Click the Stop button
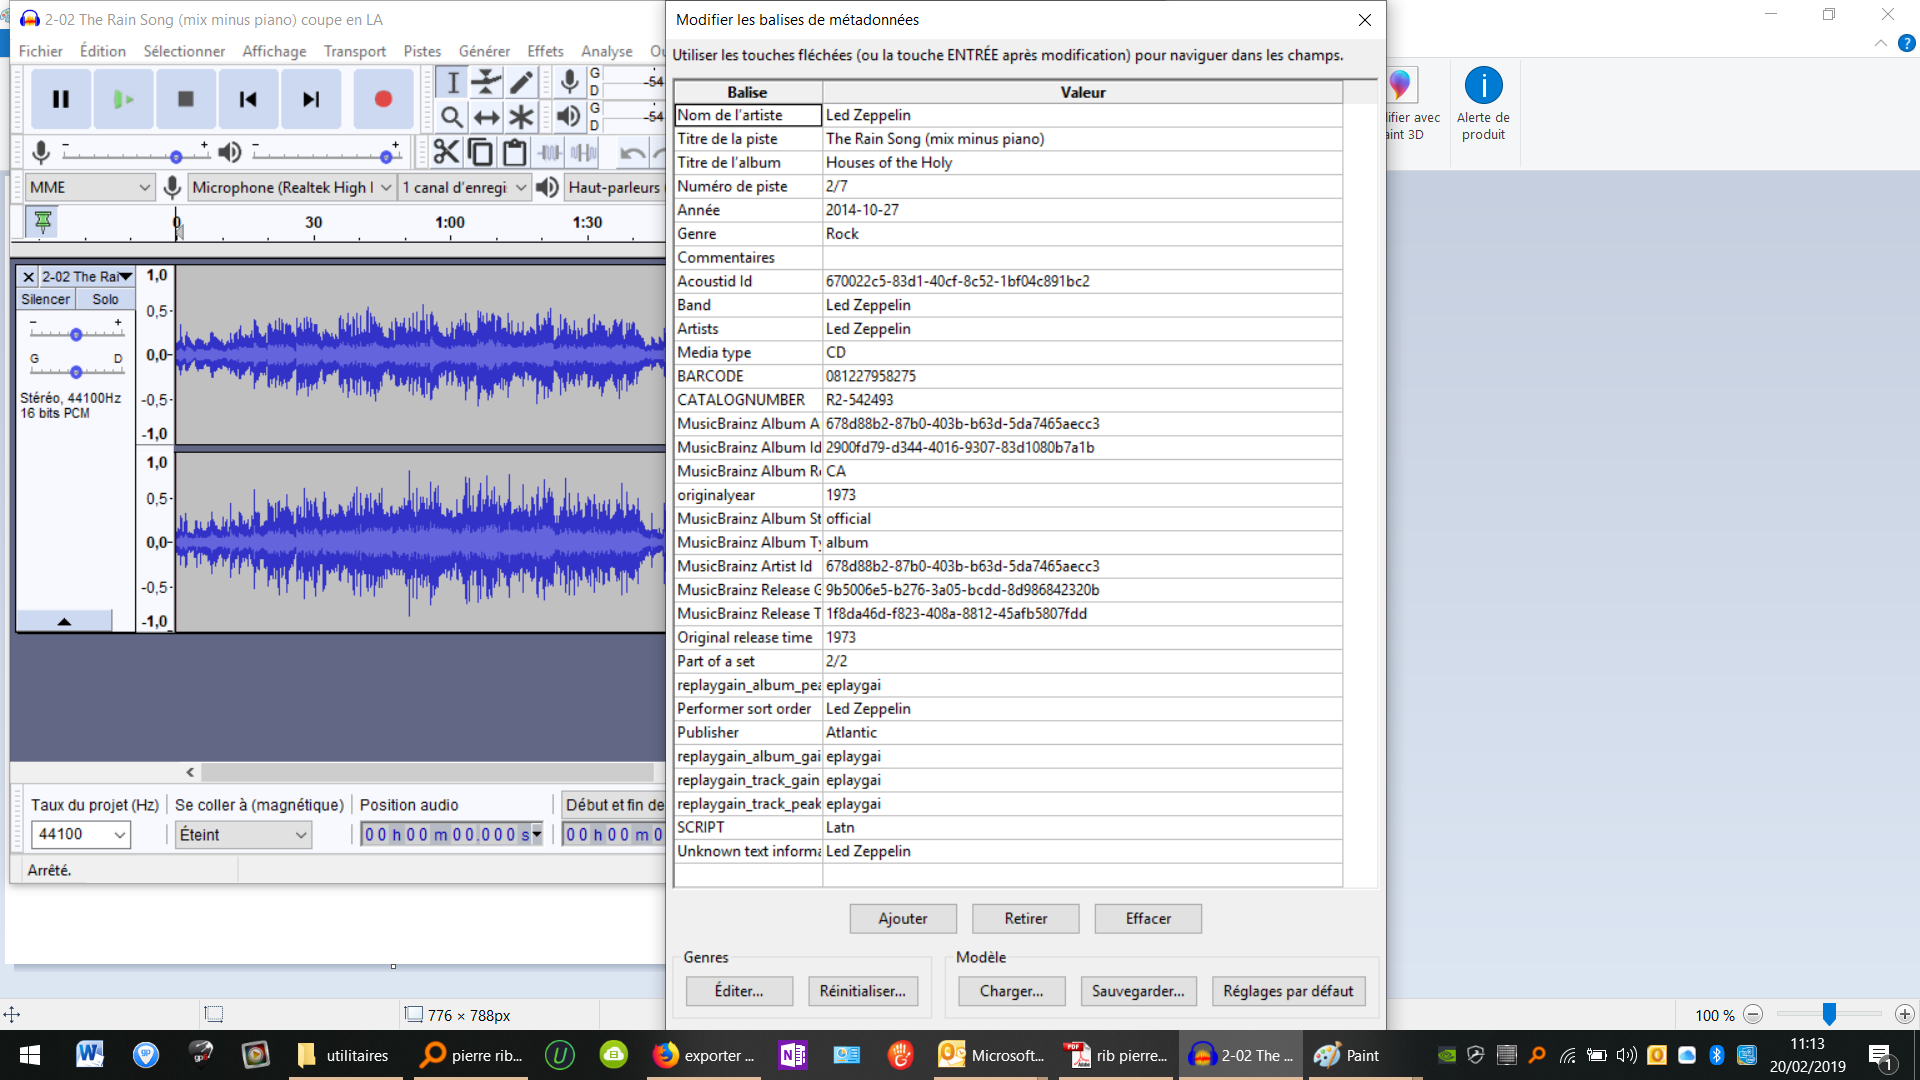Image resolution: width=1920 pixels, height=1080 pixels. point(185,99)
